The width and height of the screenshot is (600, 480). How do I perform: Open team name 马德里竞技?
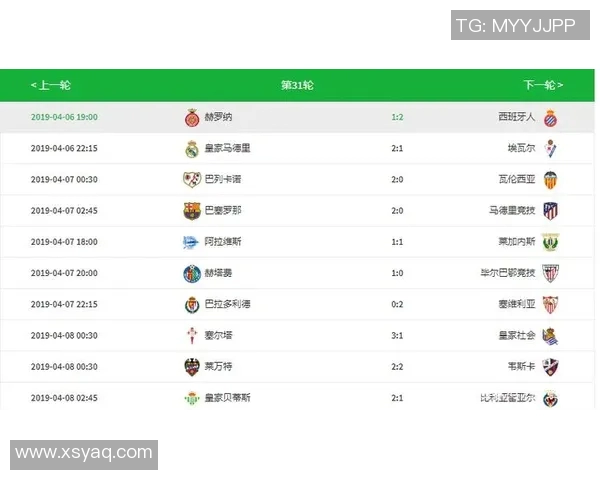pos(512,211)
